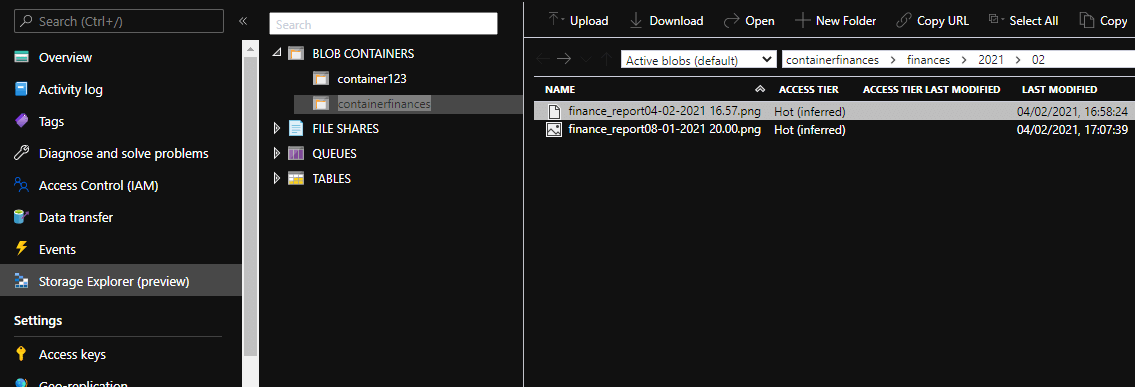
Task: Click the Storage Explorer (preview) icon
Action: tap(21, 281)
